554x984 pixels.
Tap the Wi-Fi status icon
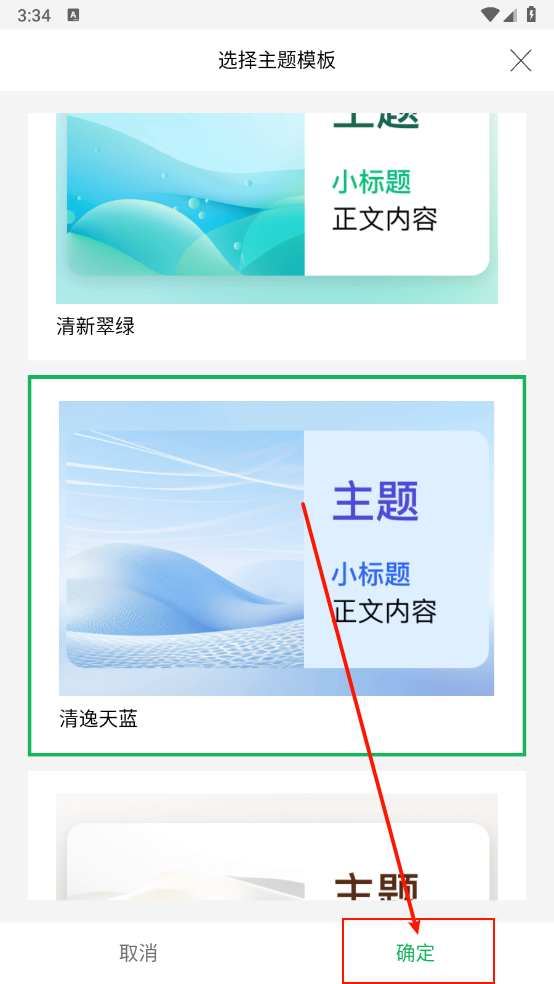coord(489,14)
